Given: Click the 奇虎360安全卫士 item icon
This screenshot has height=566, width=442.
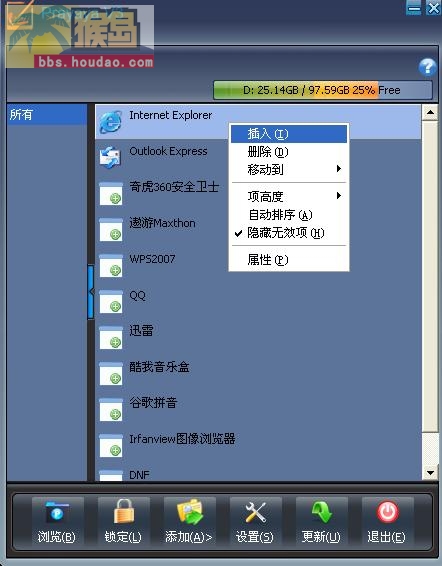Looking at the screenshot, I should click(111, 194).
